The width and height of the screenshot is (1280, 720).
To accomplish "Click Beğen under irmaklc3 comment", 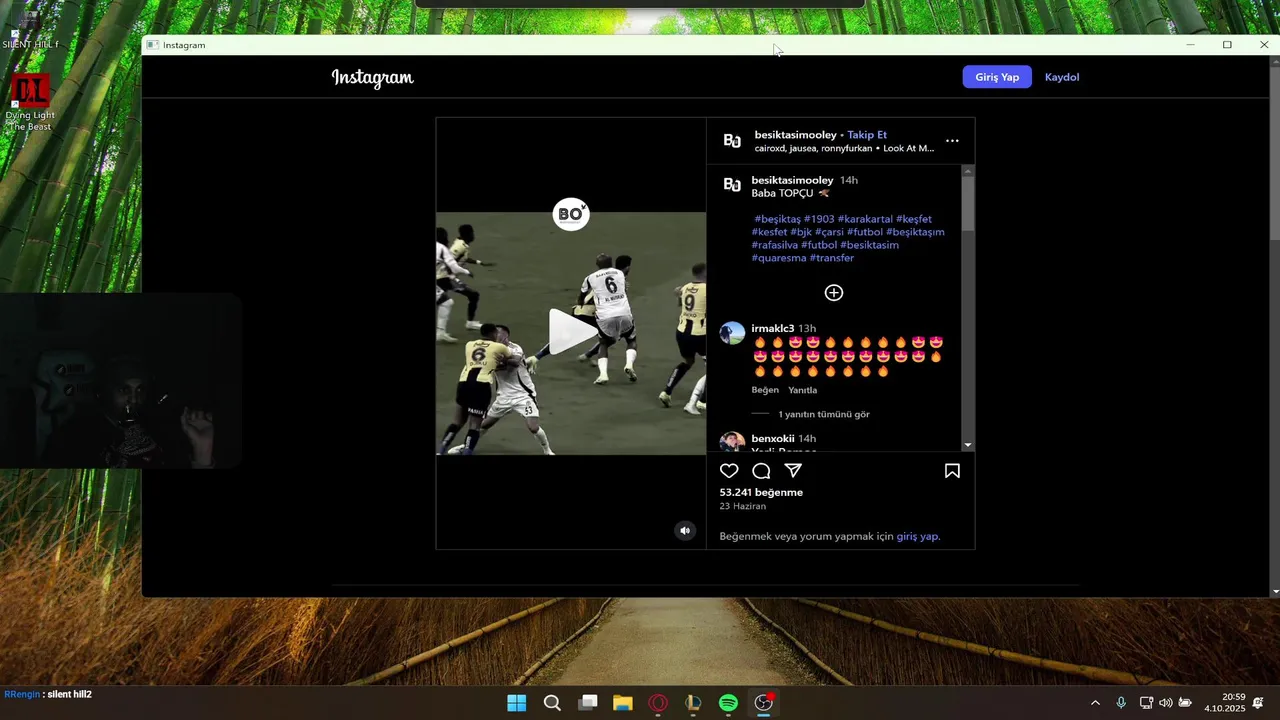I will tap(765, 390).
